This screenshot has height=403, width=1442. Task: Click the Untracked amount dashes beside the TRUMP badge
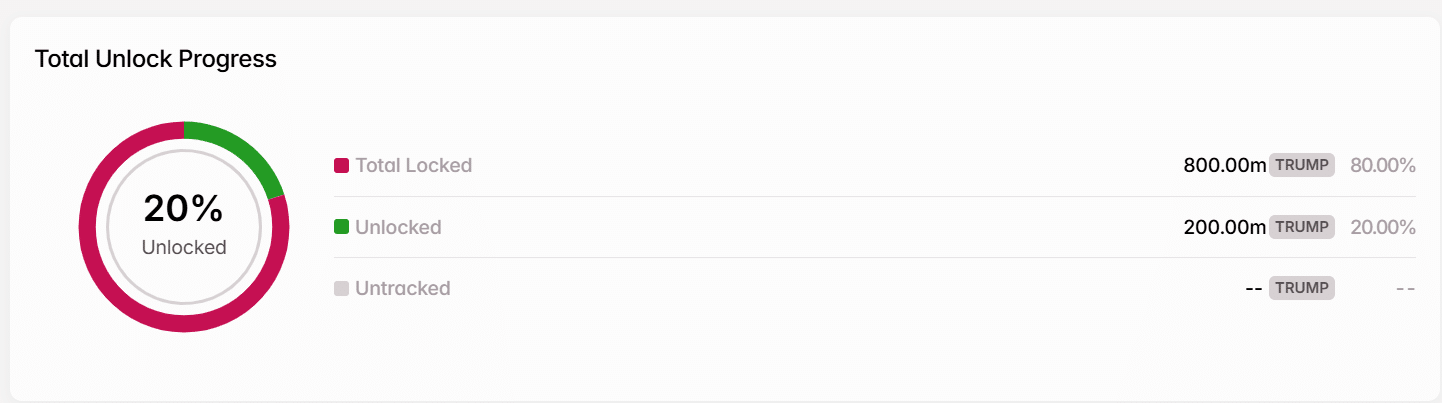1253,289
